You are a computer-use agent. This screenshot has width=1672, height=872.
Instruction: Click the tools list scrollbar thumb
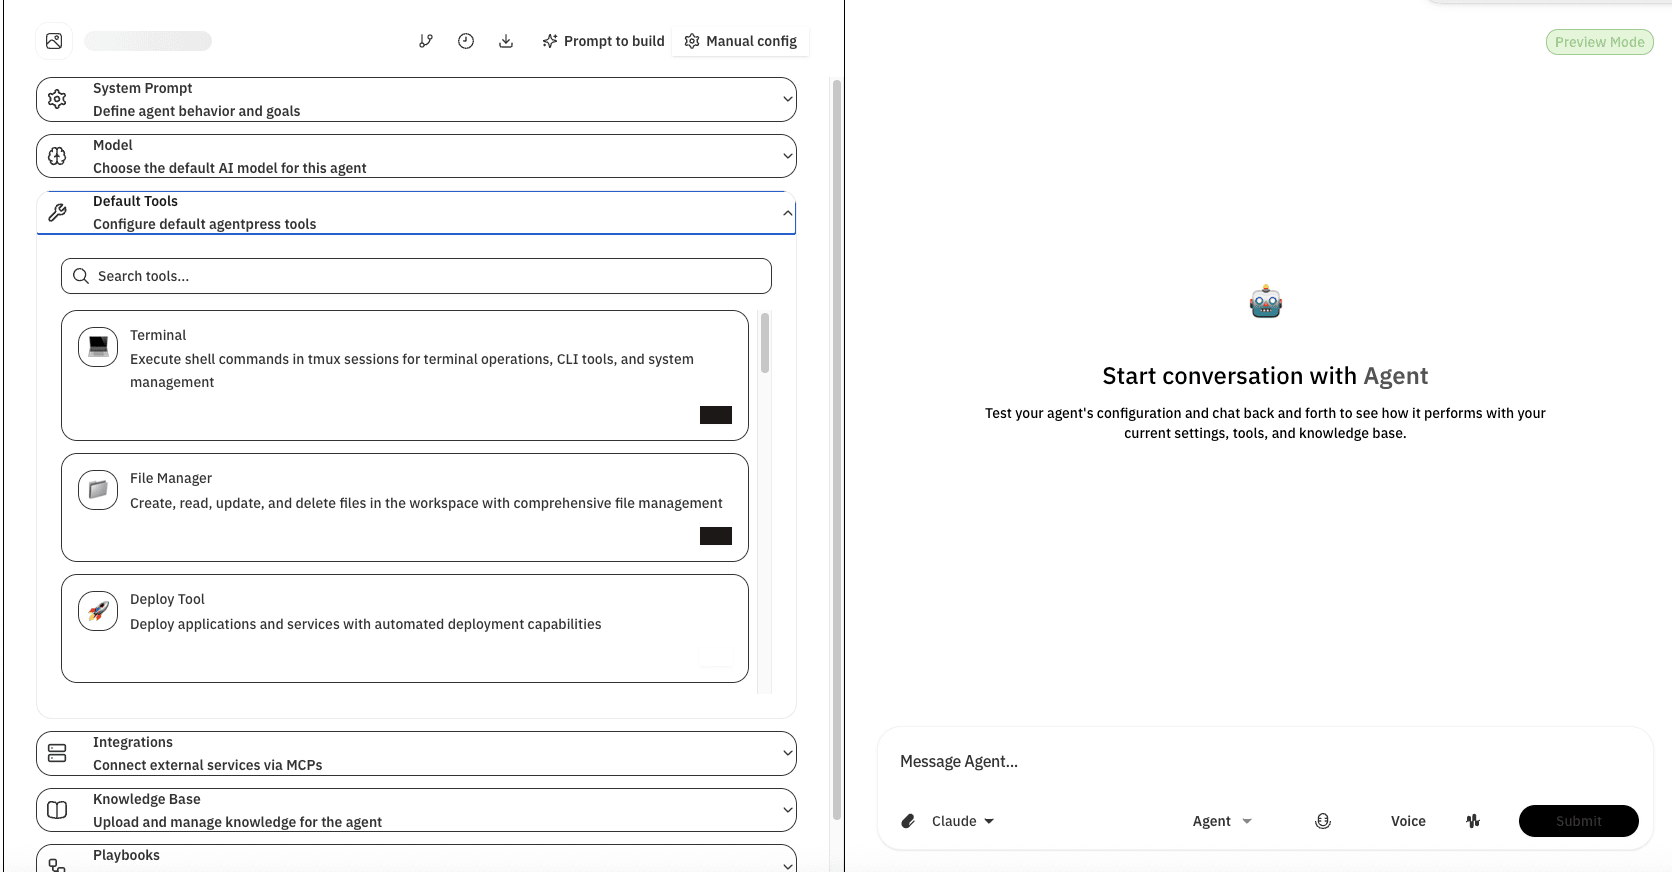pyautogui.click(x=765, y=343)
